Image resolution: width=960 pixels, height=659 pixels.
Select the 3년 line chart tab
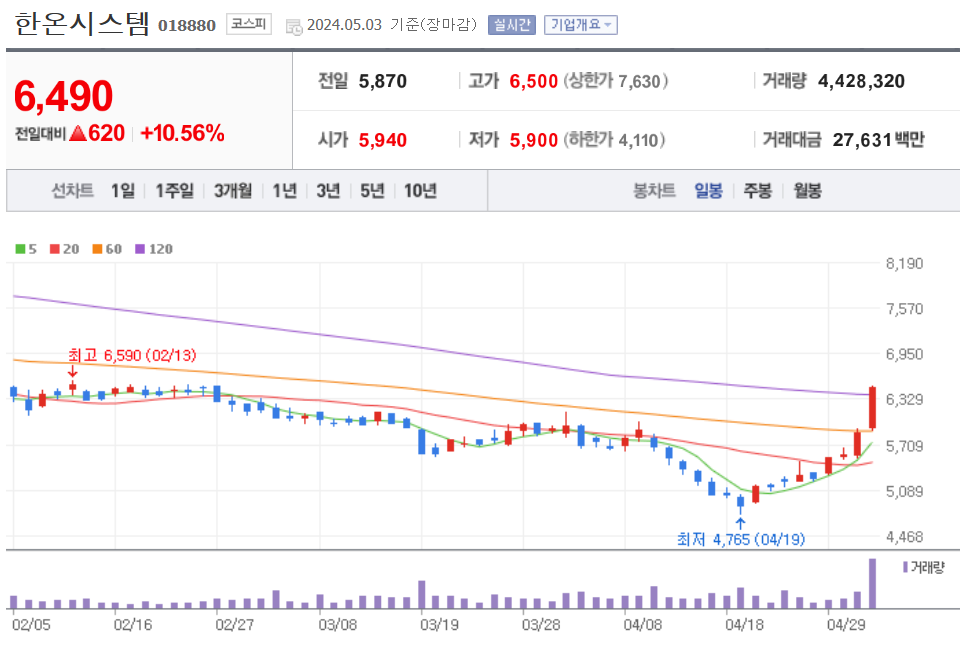click(x=328, y=191)
